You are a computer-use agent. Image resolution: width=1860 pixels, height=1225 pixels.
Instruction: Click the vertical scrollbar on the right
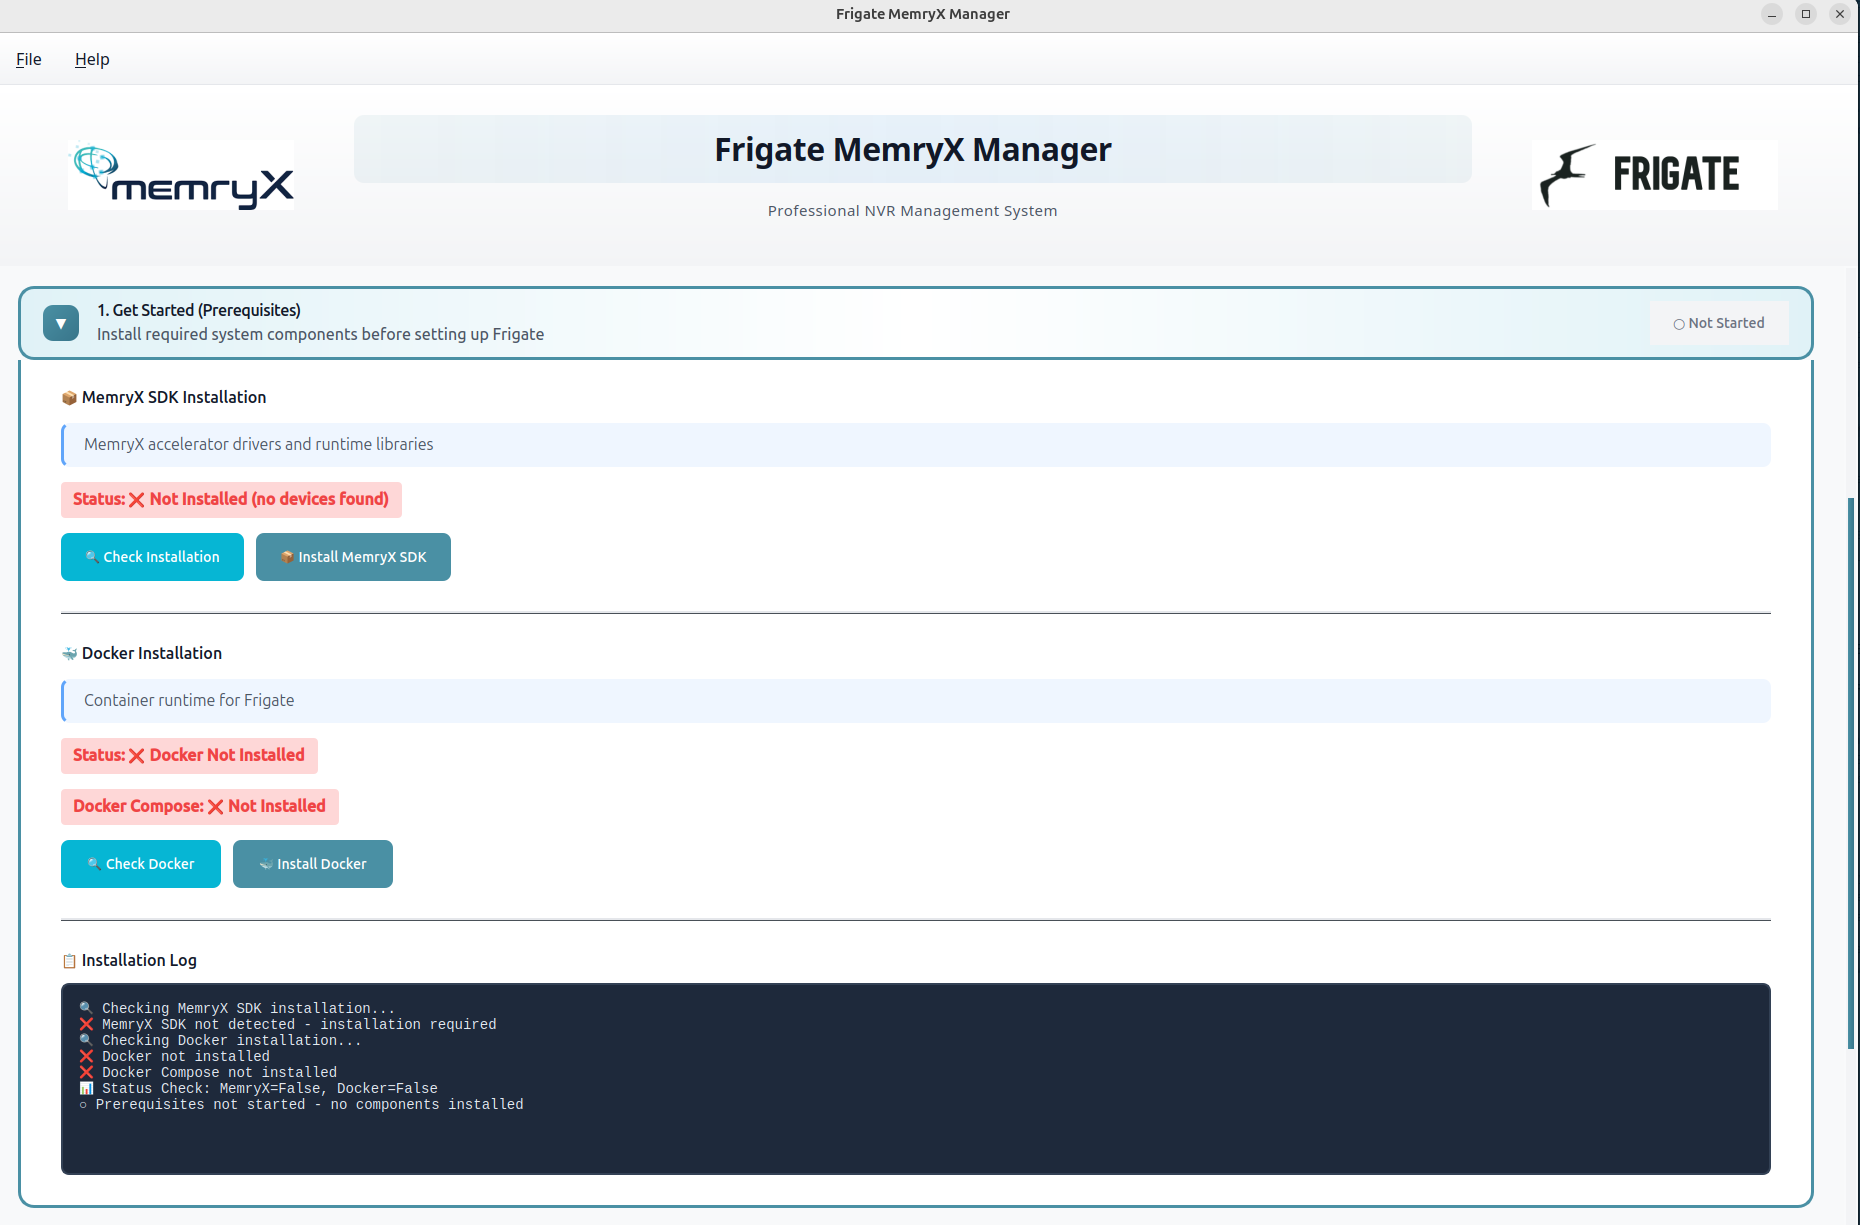1851,770
